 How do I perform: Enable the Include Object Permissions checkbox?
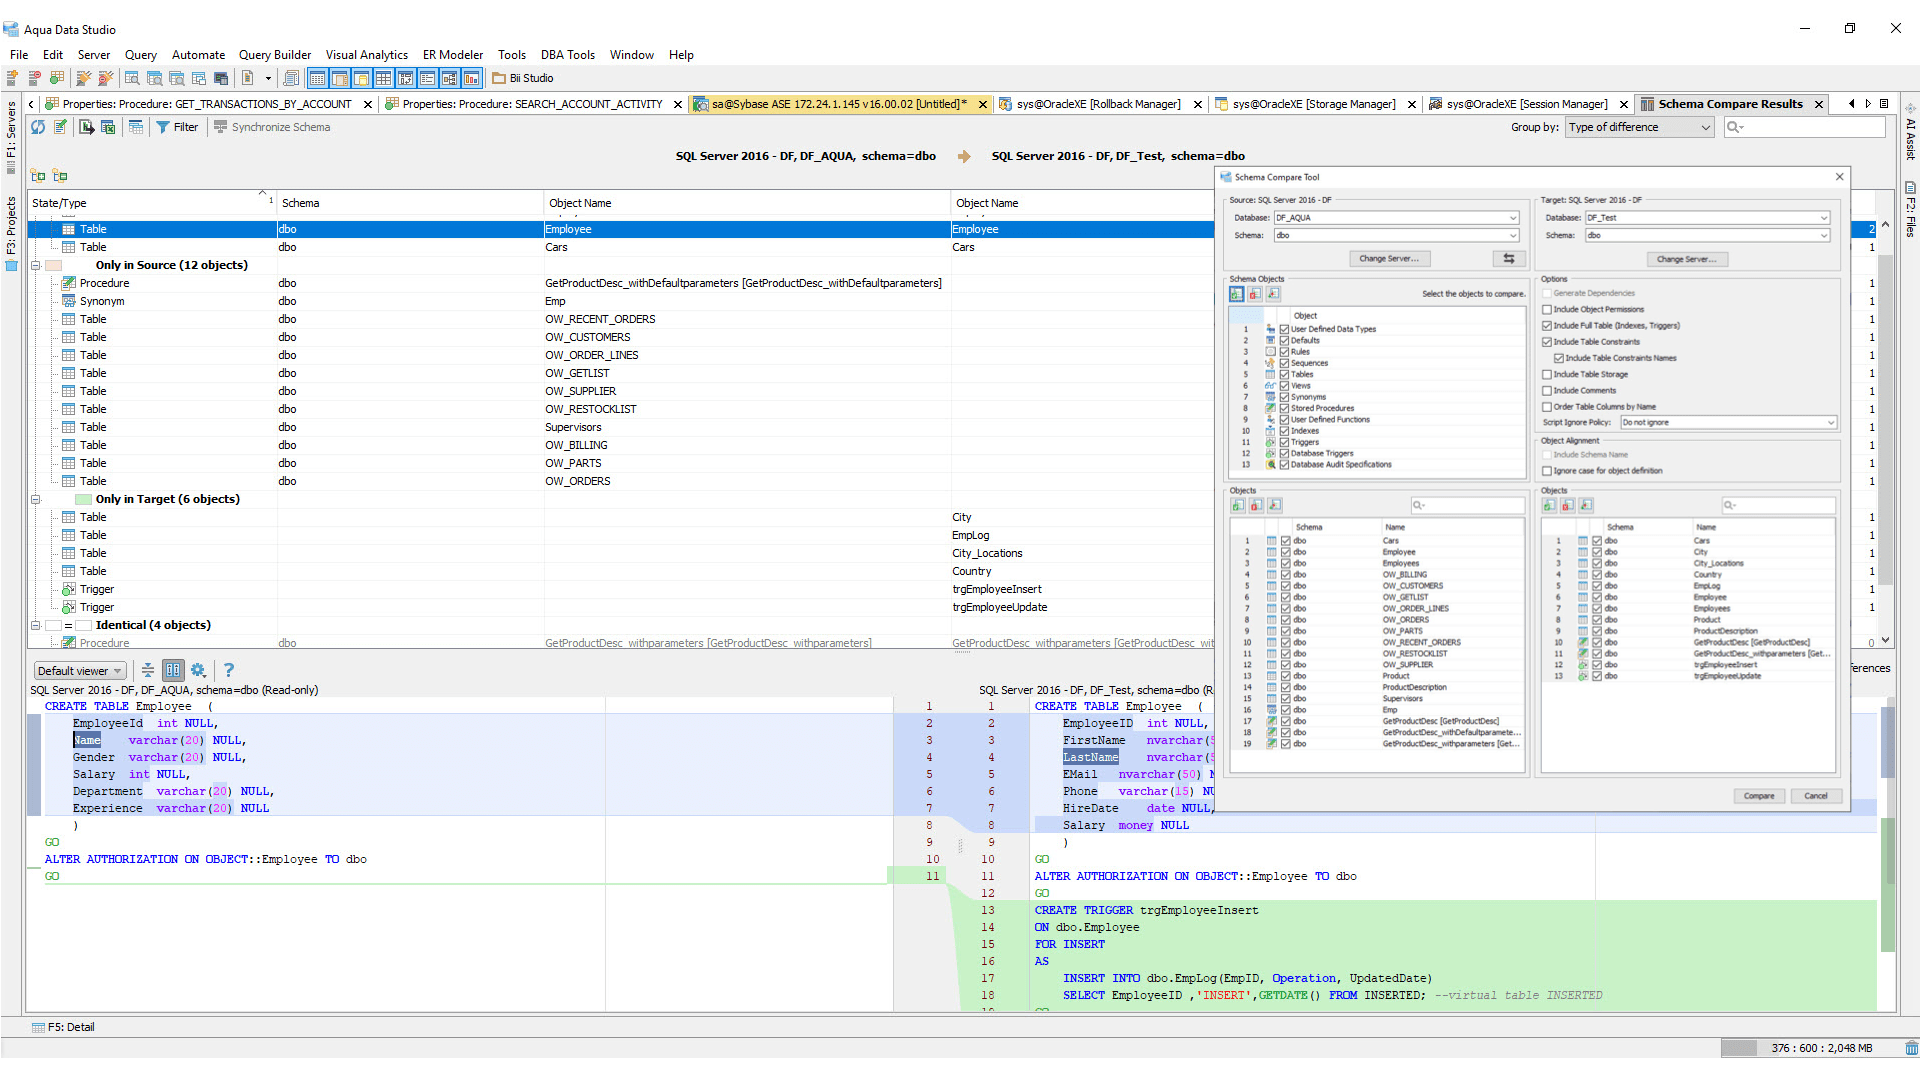(x=1549, y=309)
